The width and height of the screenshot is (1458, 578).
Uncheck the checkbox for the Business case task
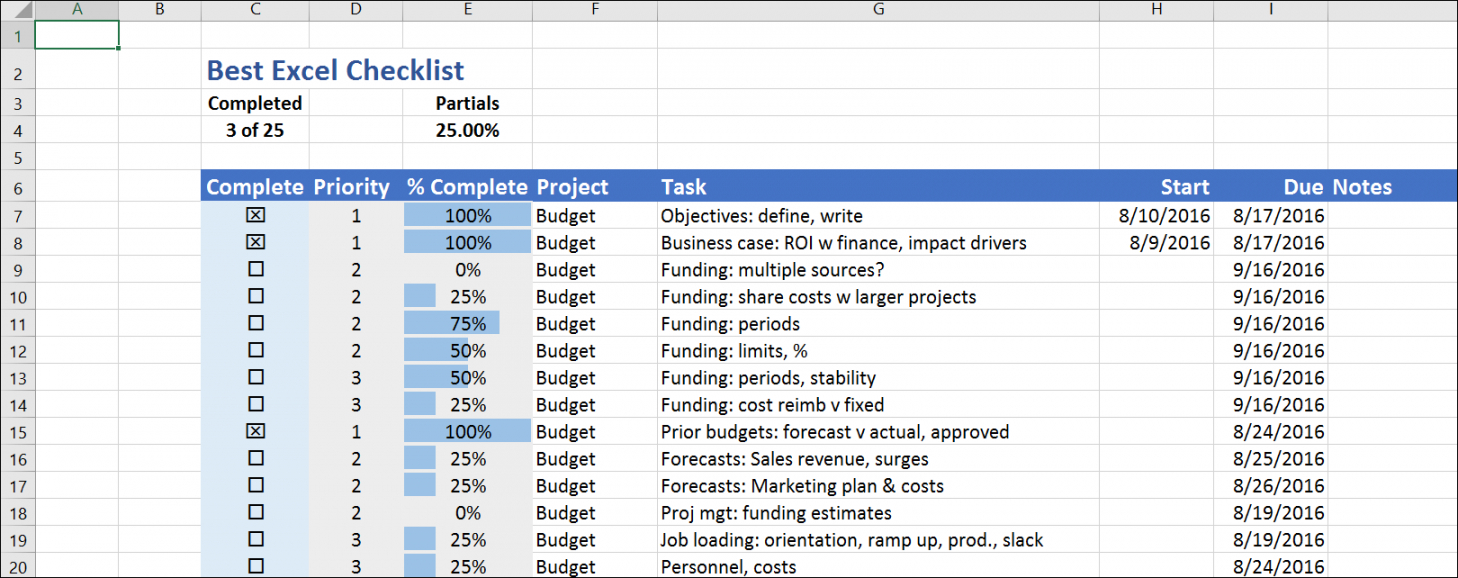click(255, 243)
